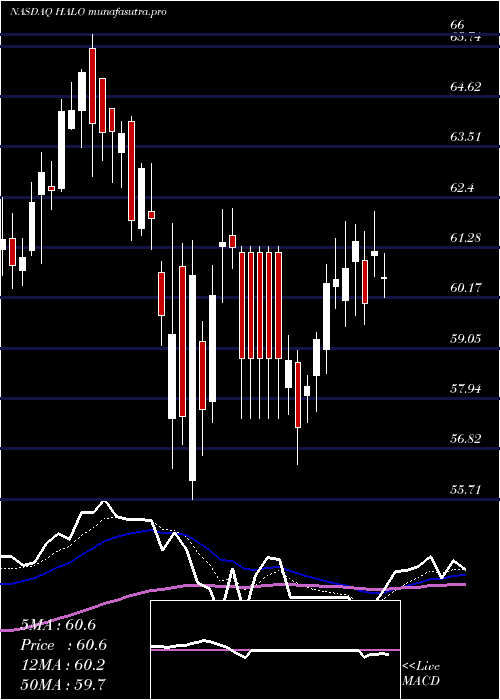Viewport: 500px width, 700px height.
Task: Click the 59.05 price axis label
Action: point(466,338)
